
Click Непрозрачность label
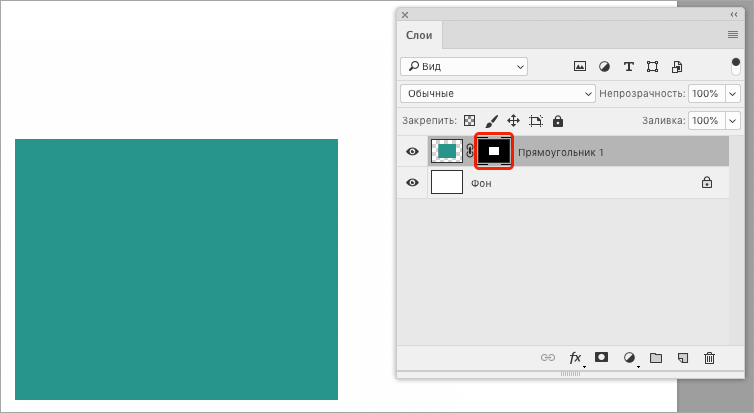642,94
